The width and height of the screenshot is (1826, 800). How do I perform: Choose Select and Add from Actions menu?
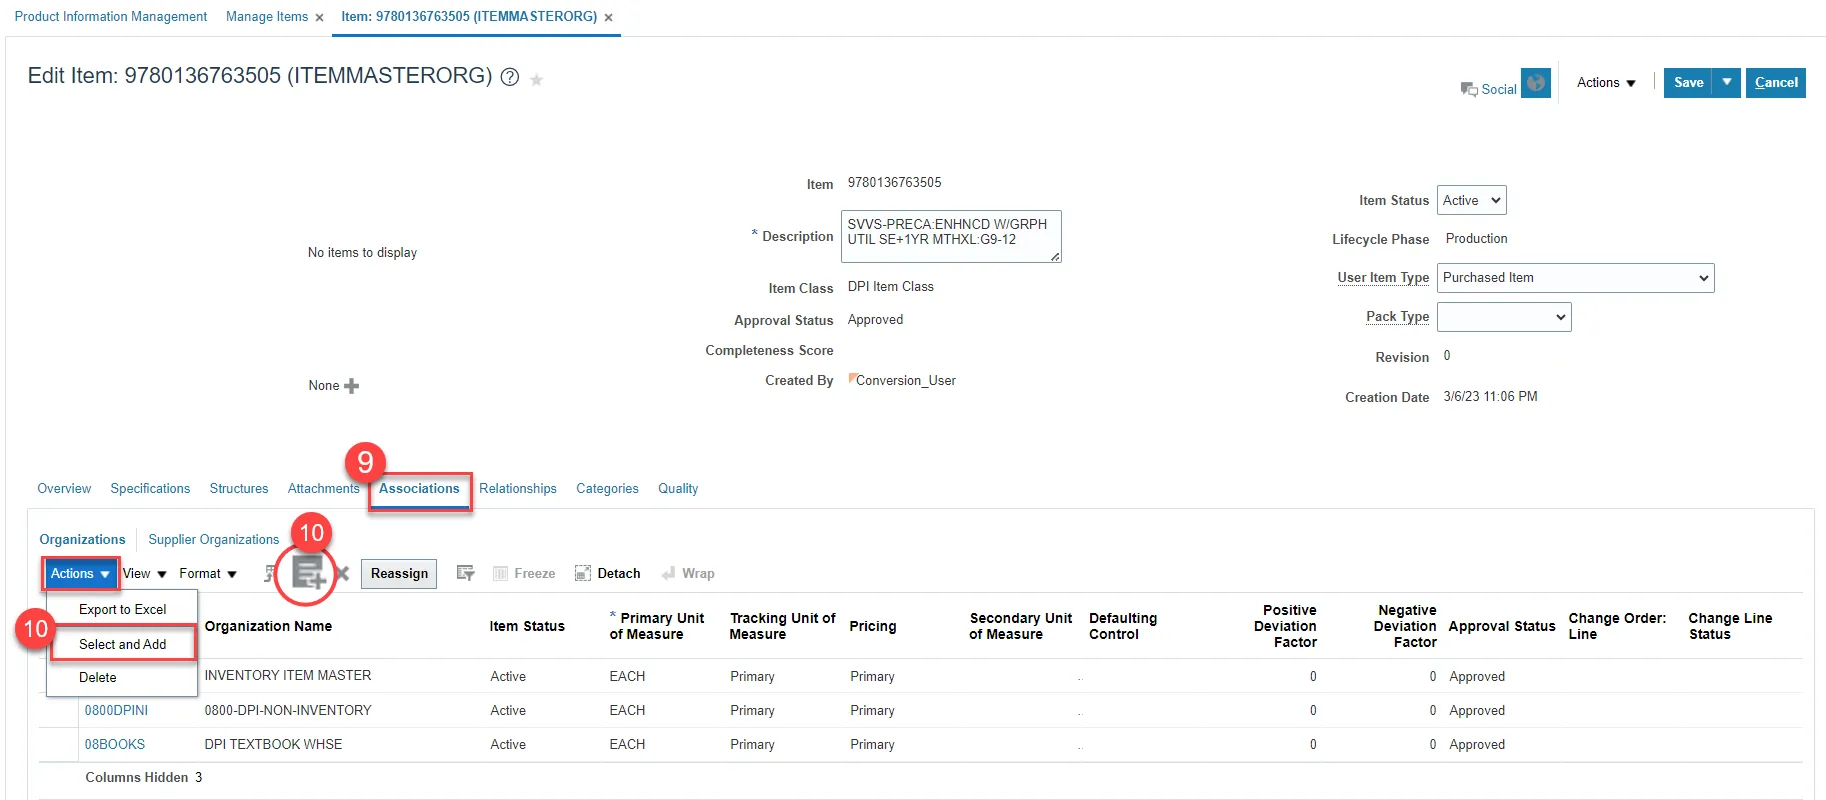(x=123, y=644)
